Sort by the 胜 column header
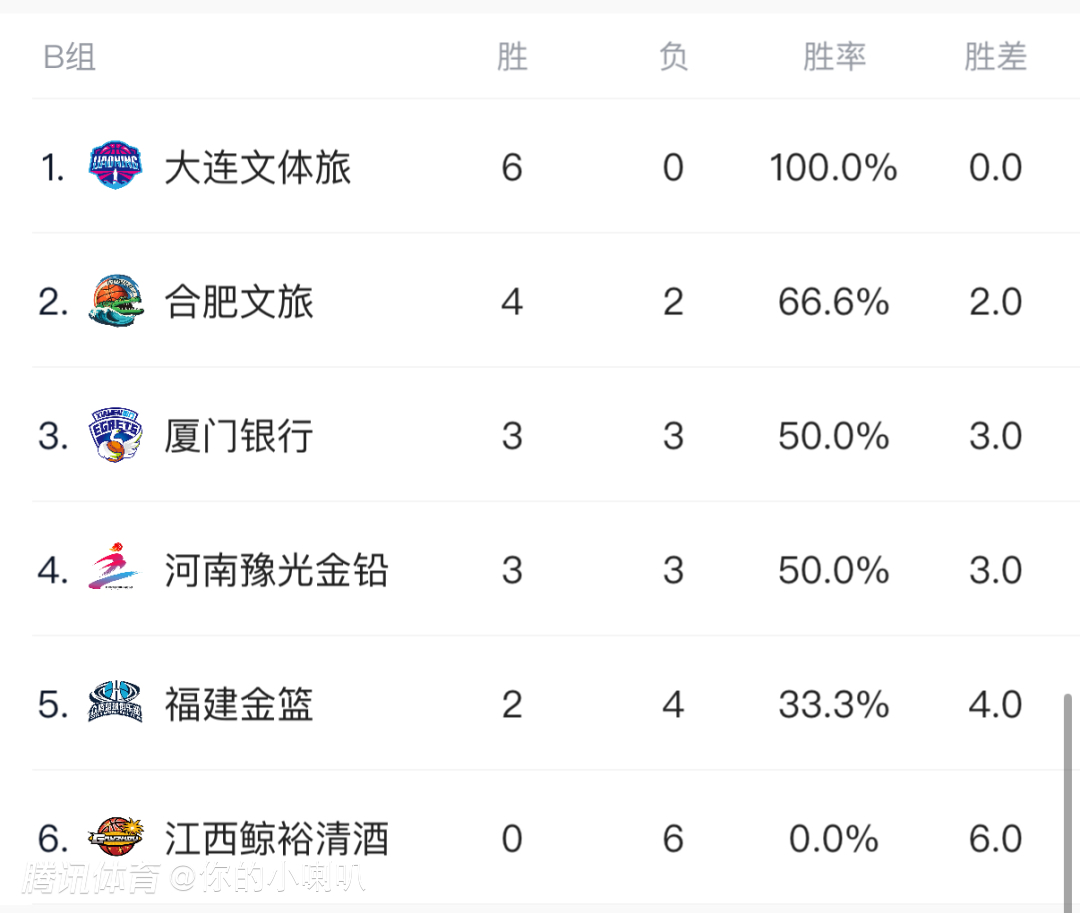The image size is (1080, 913). click(512, 58)
